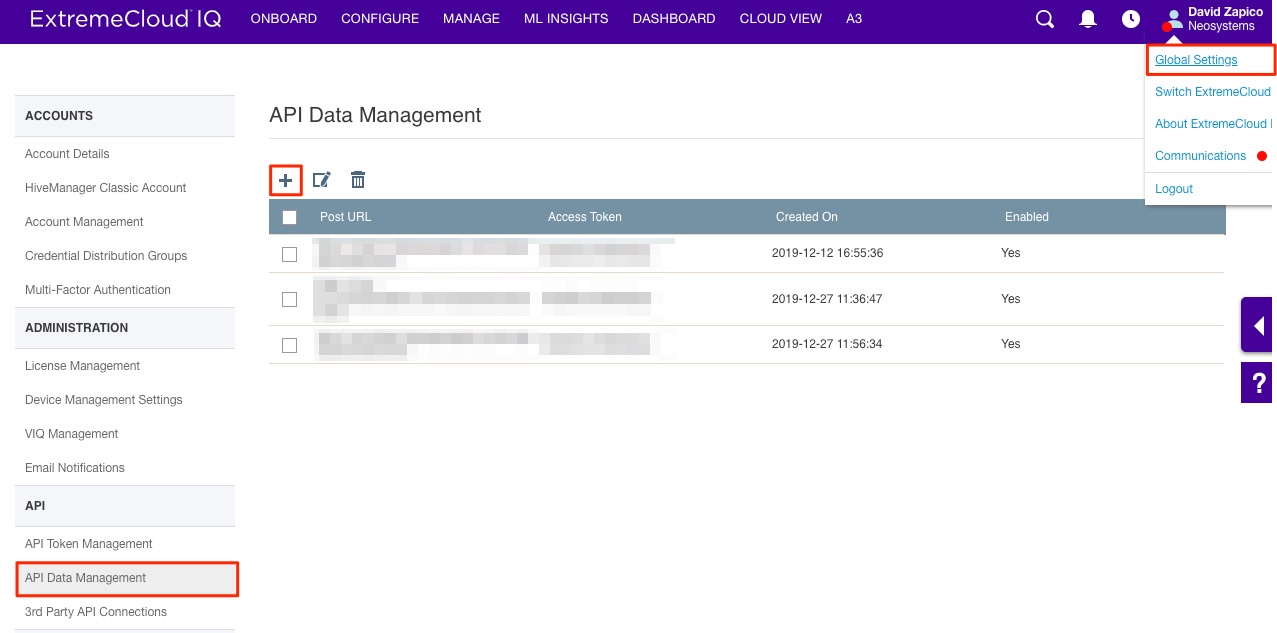Open Email Notifications settings
The image size is (1277, 633).
75,468
